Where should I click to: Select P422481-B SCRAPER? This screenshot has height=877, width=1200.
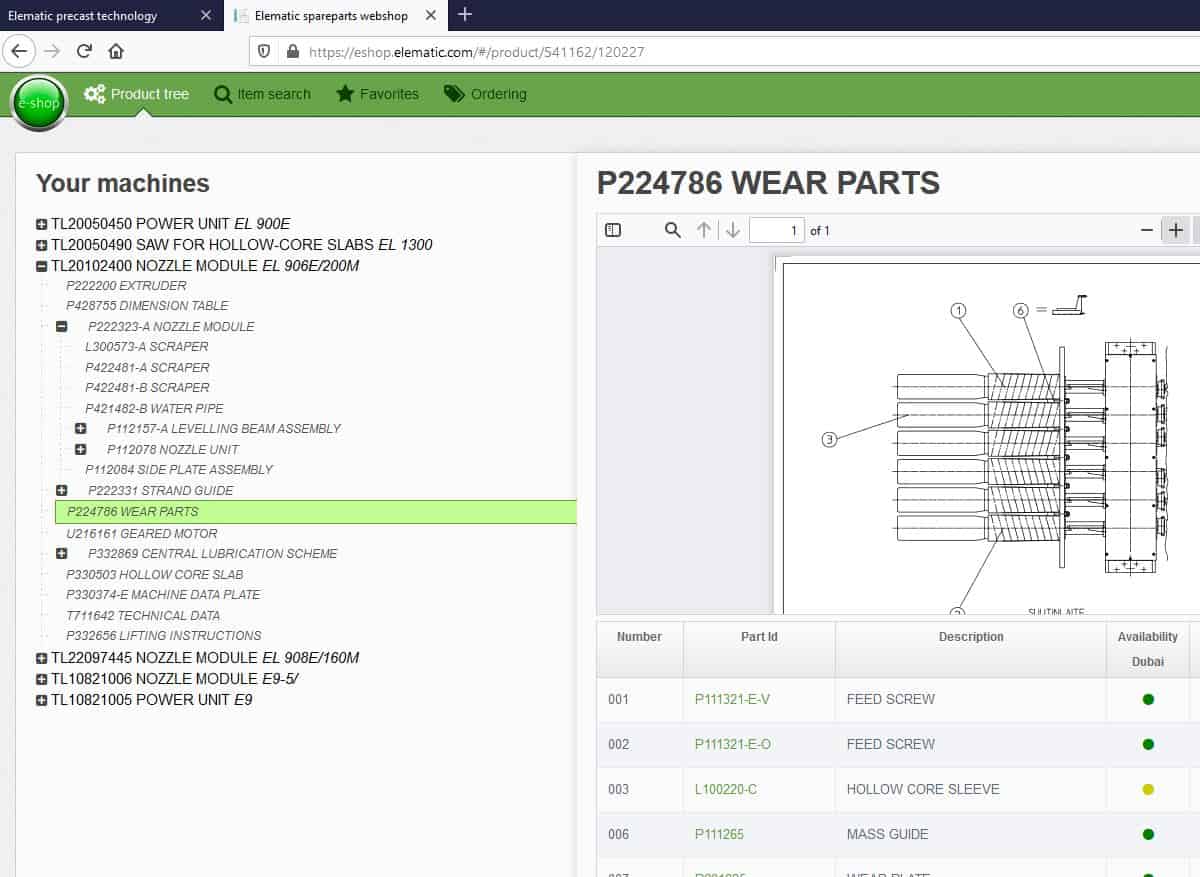147,388
